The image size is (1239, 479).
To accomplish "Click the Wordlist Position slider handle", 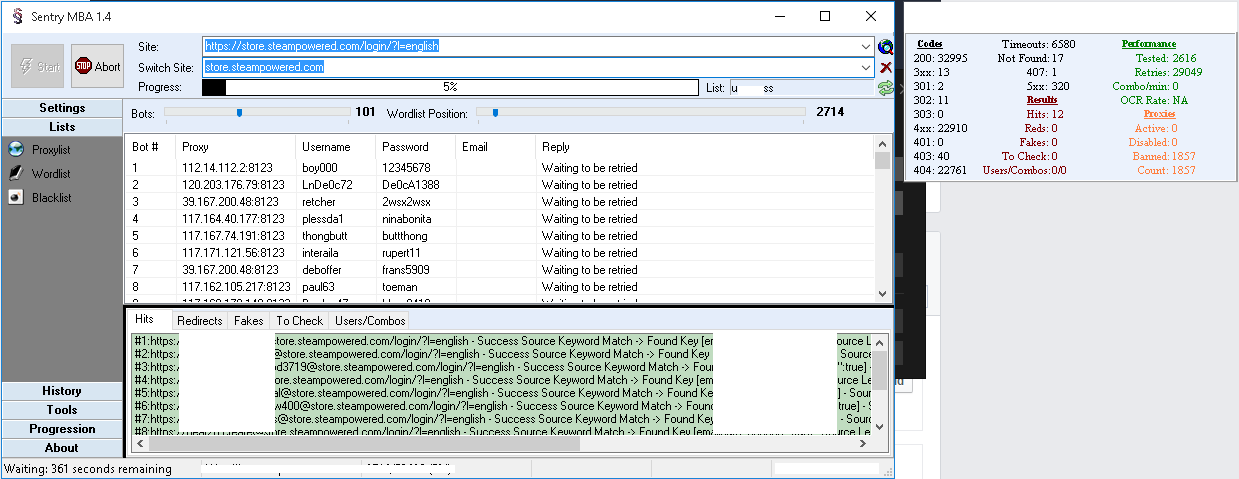I will 495,113.
